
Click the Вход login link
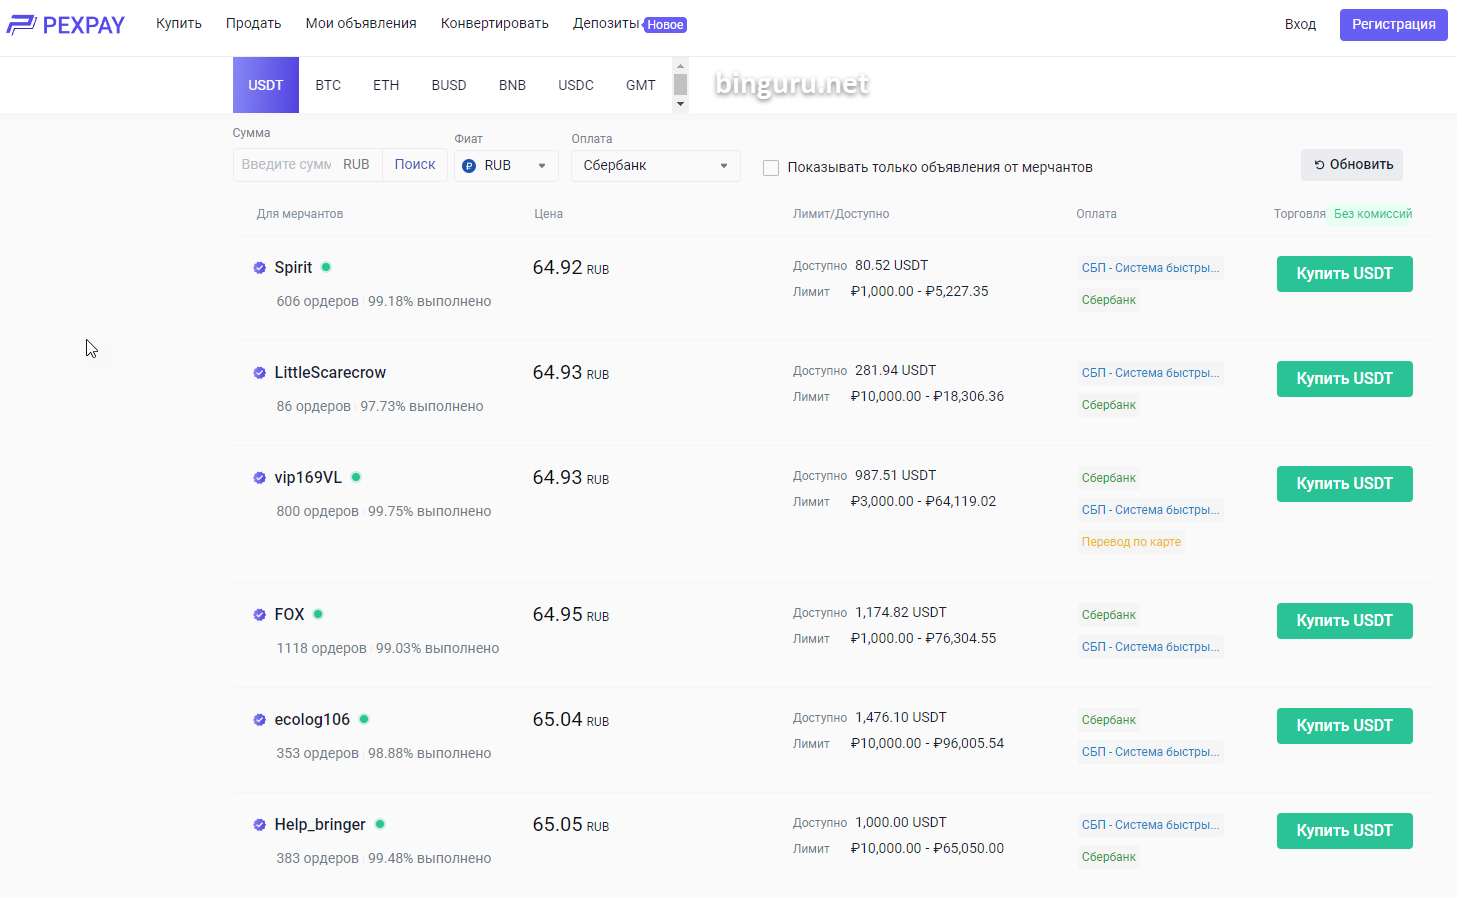[x=1300, y=24]
